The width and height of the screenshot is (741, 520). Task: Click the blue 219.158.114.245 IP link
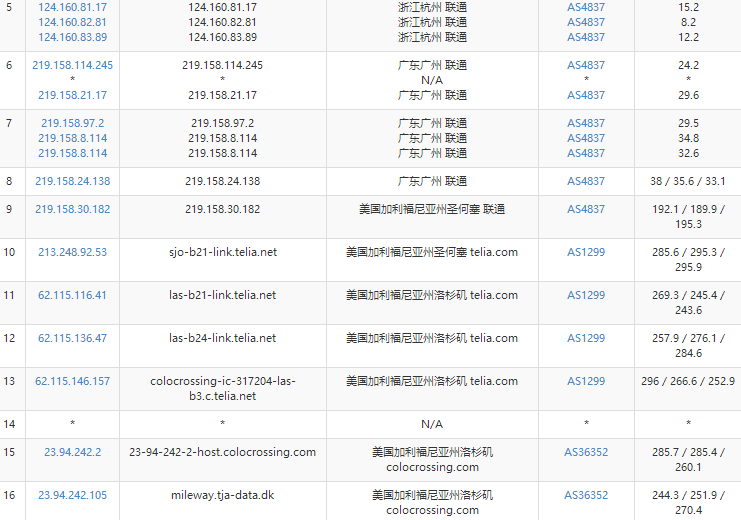click(x=72, y=65)
